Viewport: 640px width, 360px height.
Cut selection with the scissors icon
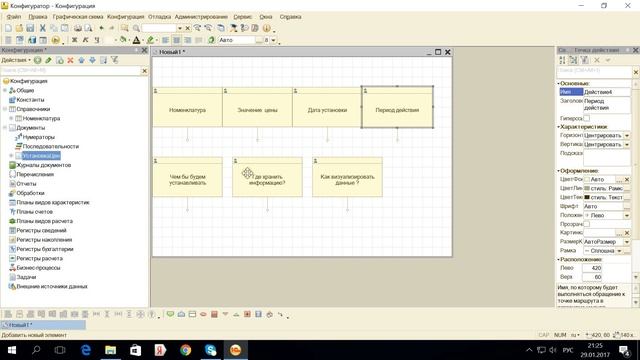point(42,28)
